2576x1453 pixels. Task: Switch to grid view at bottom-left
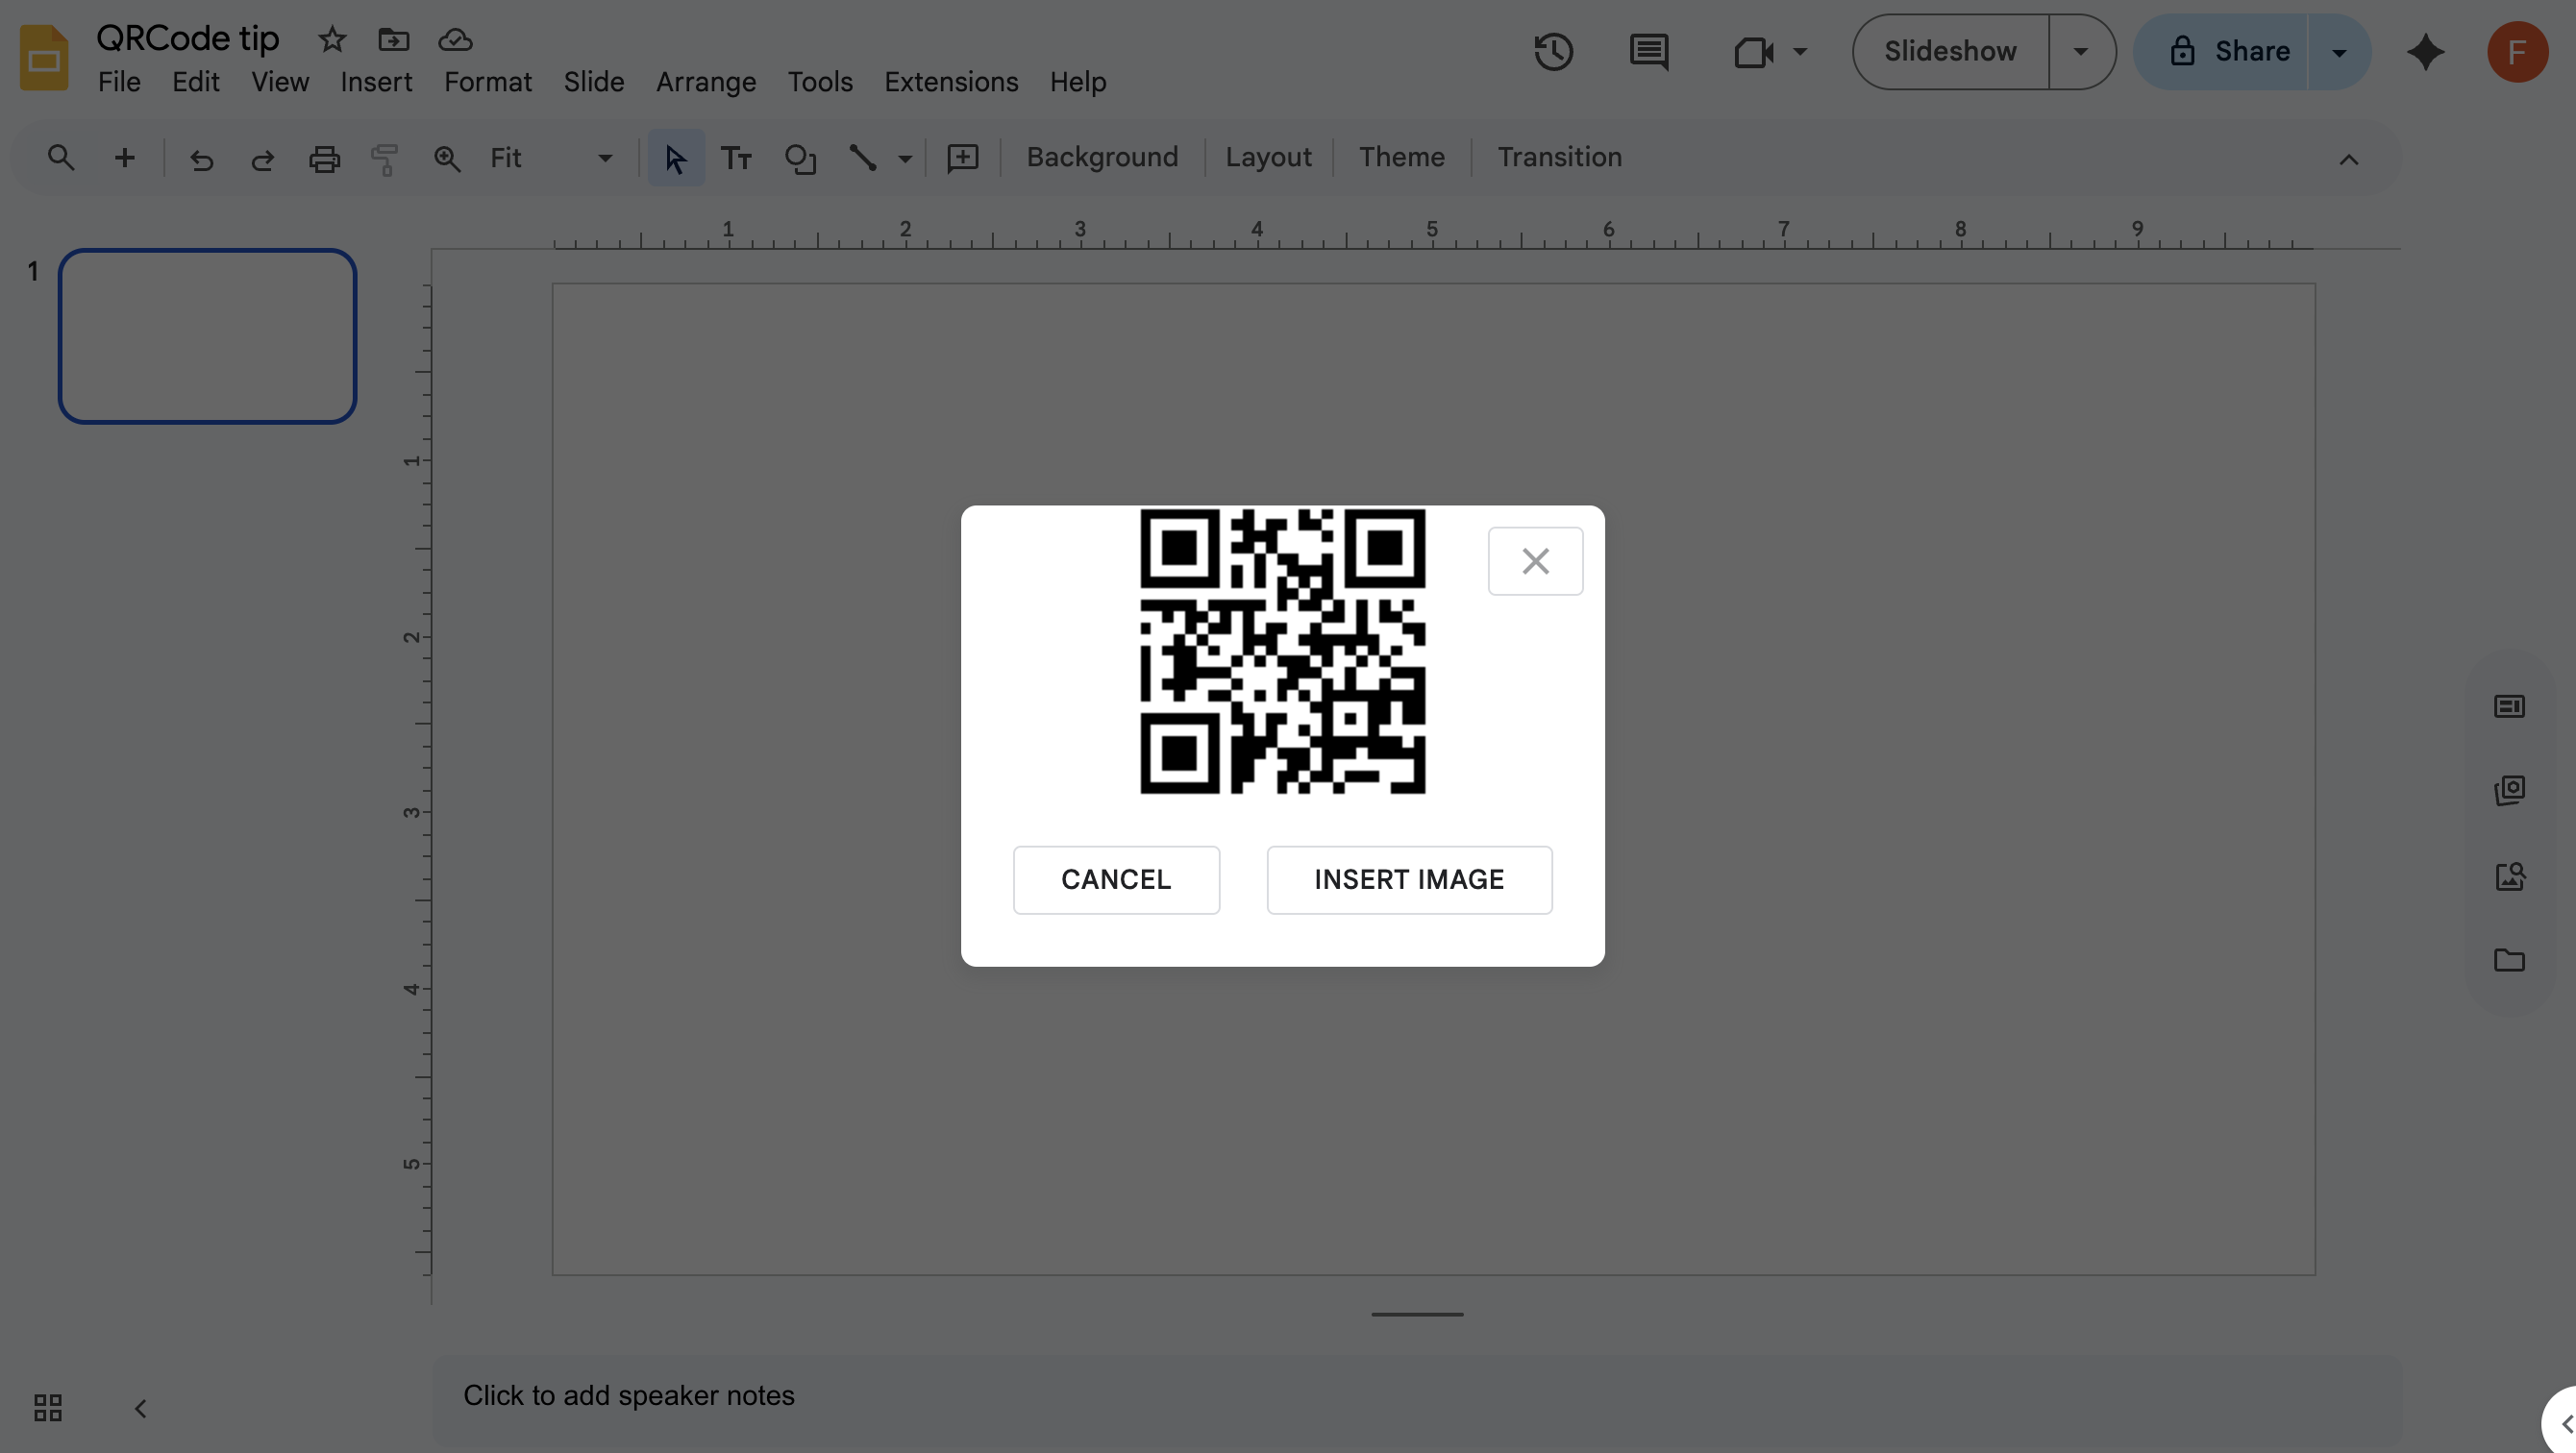pyautogui.click(x=48, y=1408)
